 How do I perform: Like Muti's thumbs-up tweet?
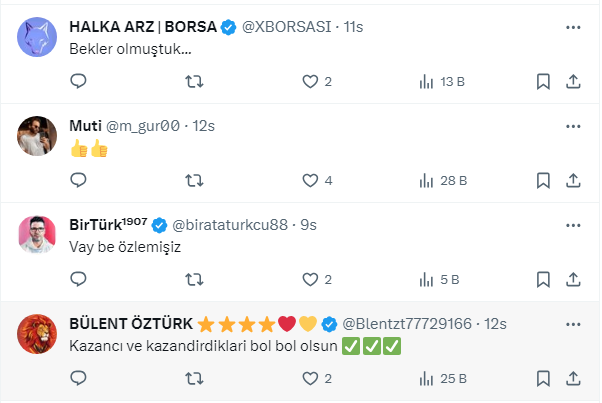pos(310,181)
